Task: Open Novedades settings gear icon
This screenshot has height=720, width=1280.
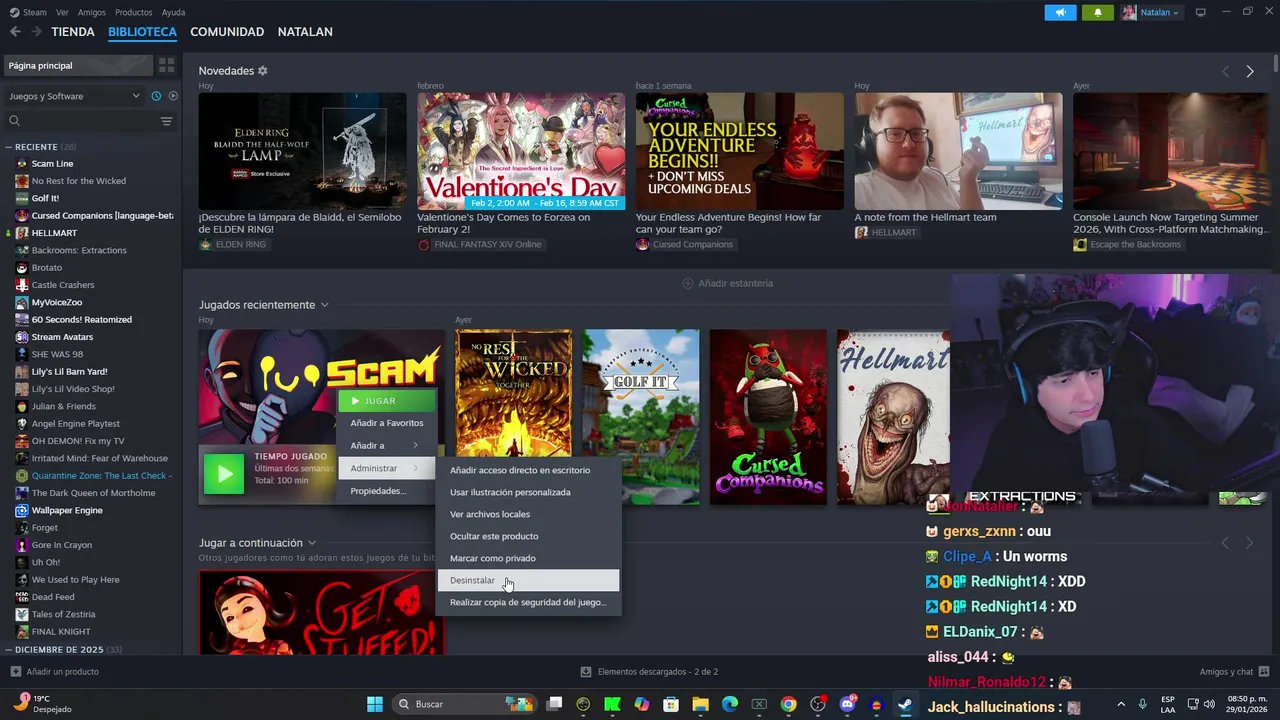Action: tap(263, 71)
